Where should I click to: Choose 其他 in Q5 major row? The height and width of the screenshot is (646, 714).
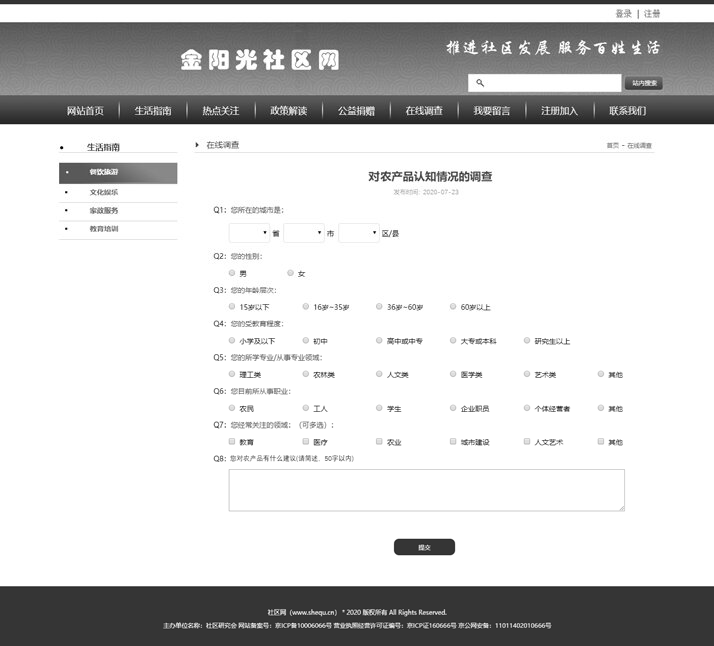pyautogui.click(x=601, y=374)
